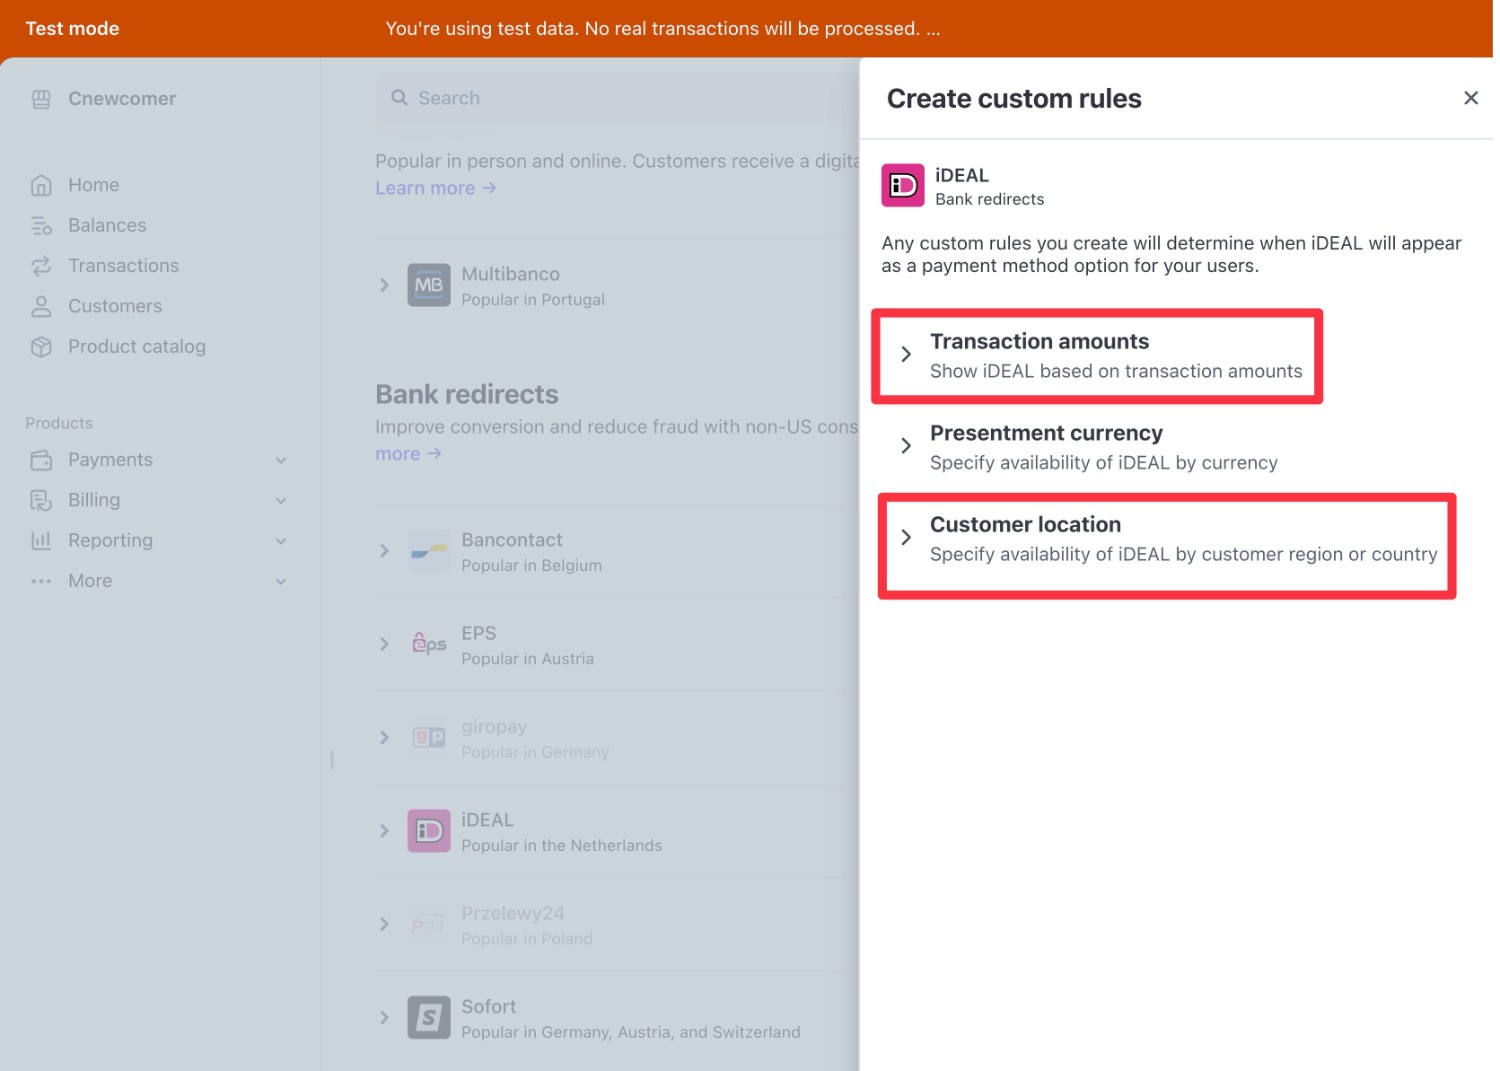
Task: Click the 'Show iDEAL based on transaction amounts' text
Action: tap(1116, 371)
